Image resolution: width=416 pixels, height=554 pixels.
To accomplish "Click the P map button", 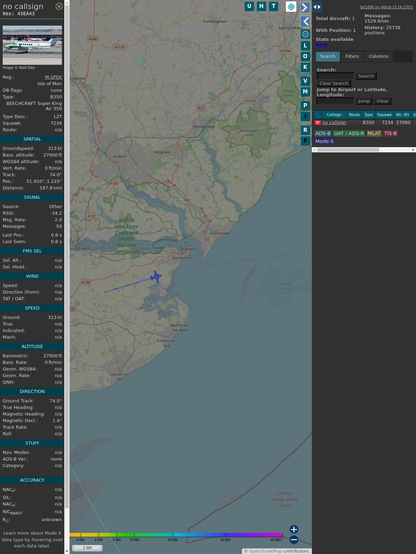I will click(x=305, y=105).
